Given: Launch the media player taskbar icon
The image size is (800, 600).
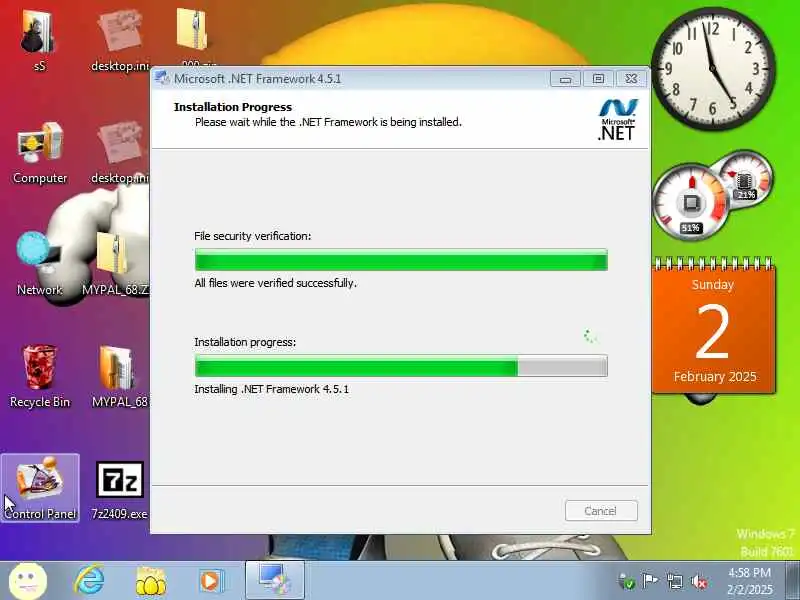Looking at the screenshot, I should tap(211, 581).
